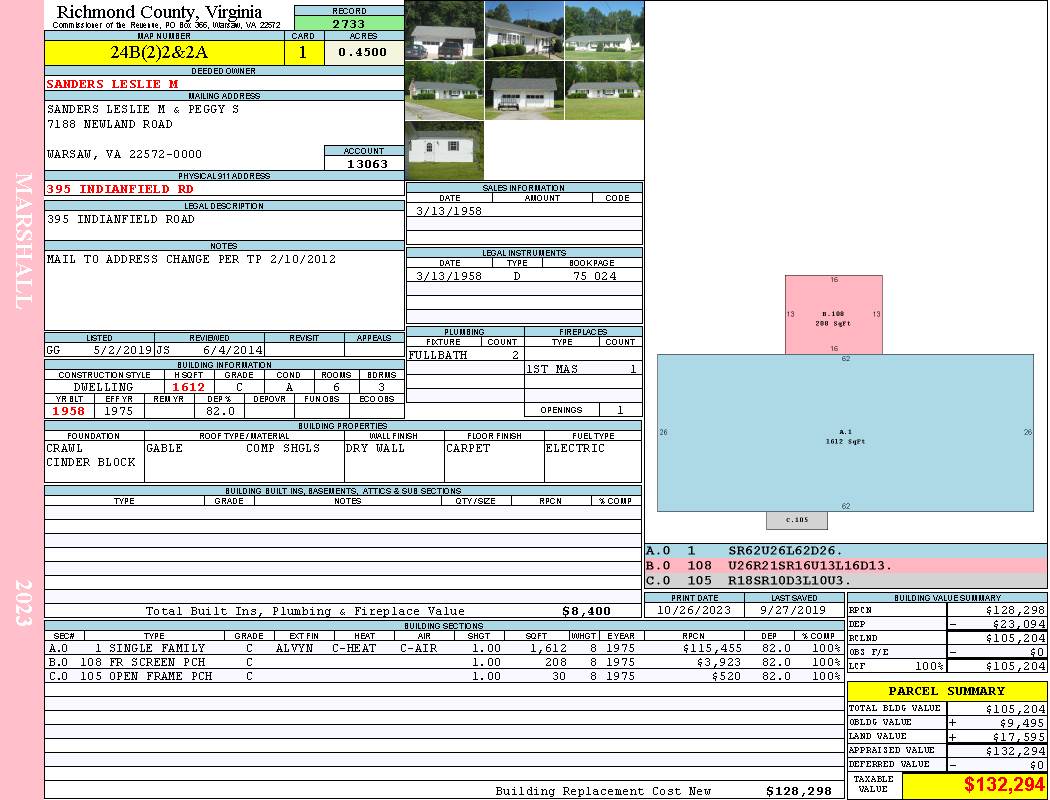This screenshot has width=1050, height=800.
Task: Select the B.0 sketch vector code line
Action: (x=845, y=566)
